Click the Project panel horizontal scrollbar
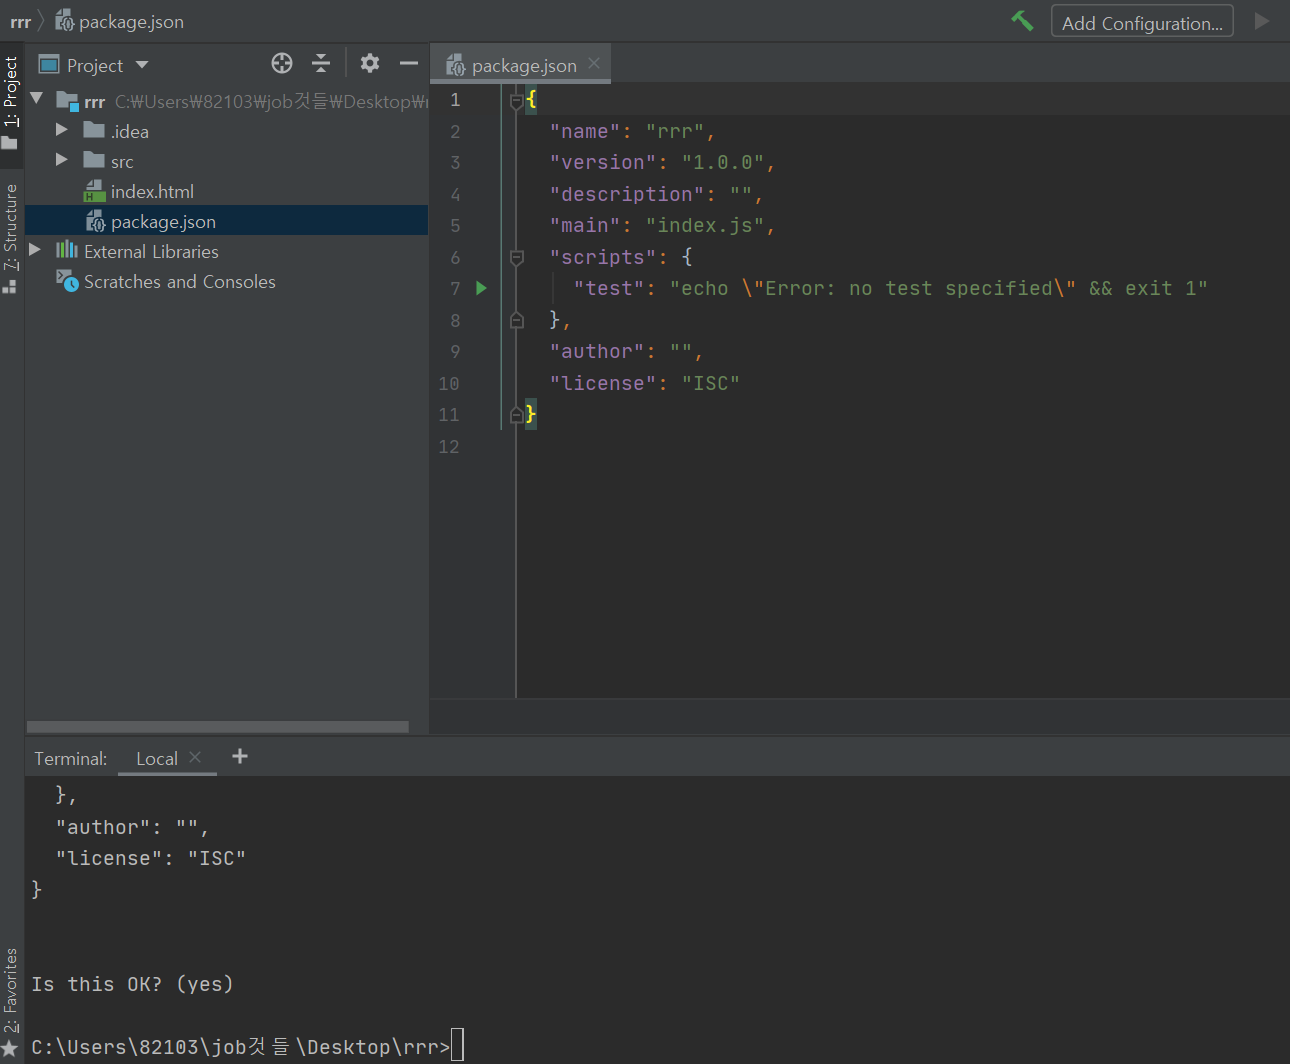1290x1064 pixels. [x=218, y=727]
